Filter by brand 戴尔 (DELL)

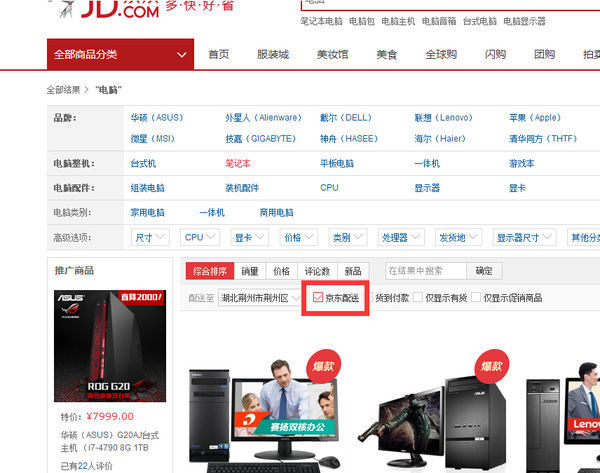[x=346, y=117]
